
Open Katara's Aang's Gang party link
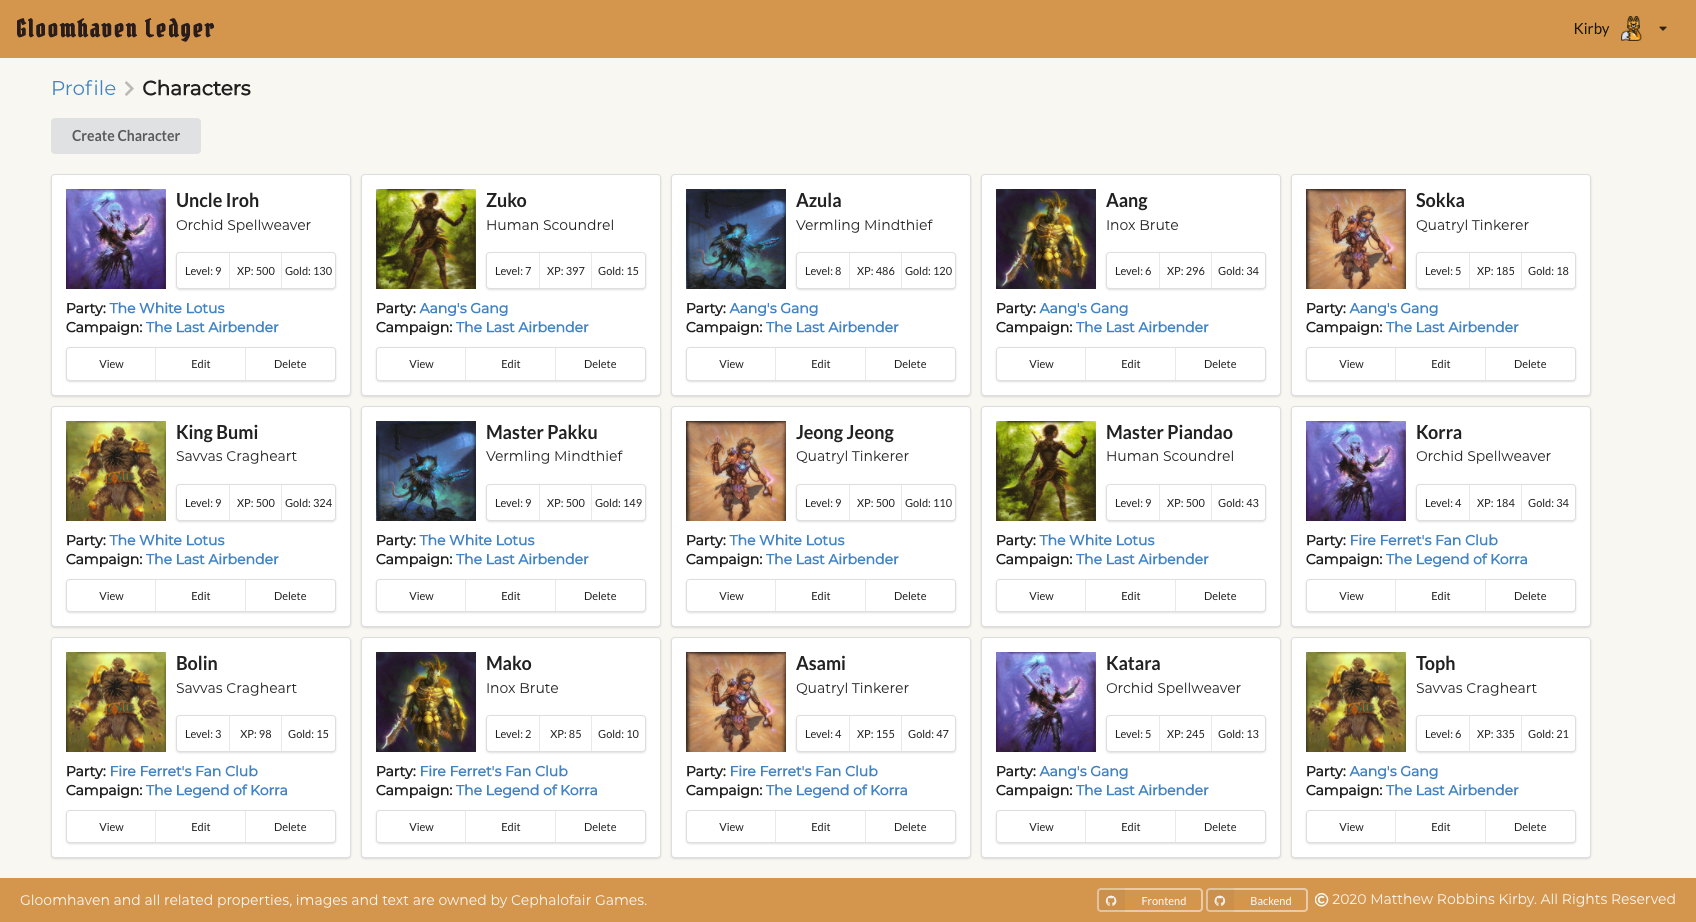pos(1084,771)
